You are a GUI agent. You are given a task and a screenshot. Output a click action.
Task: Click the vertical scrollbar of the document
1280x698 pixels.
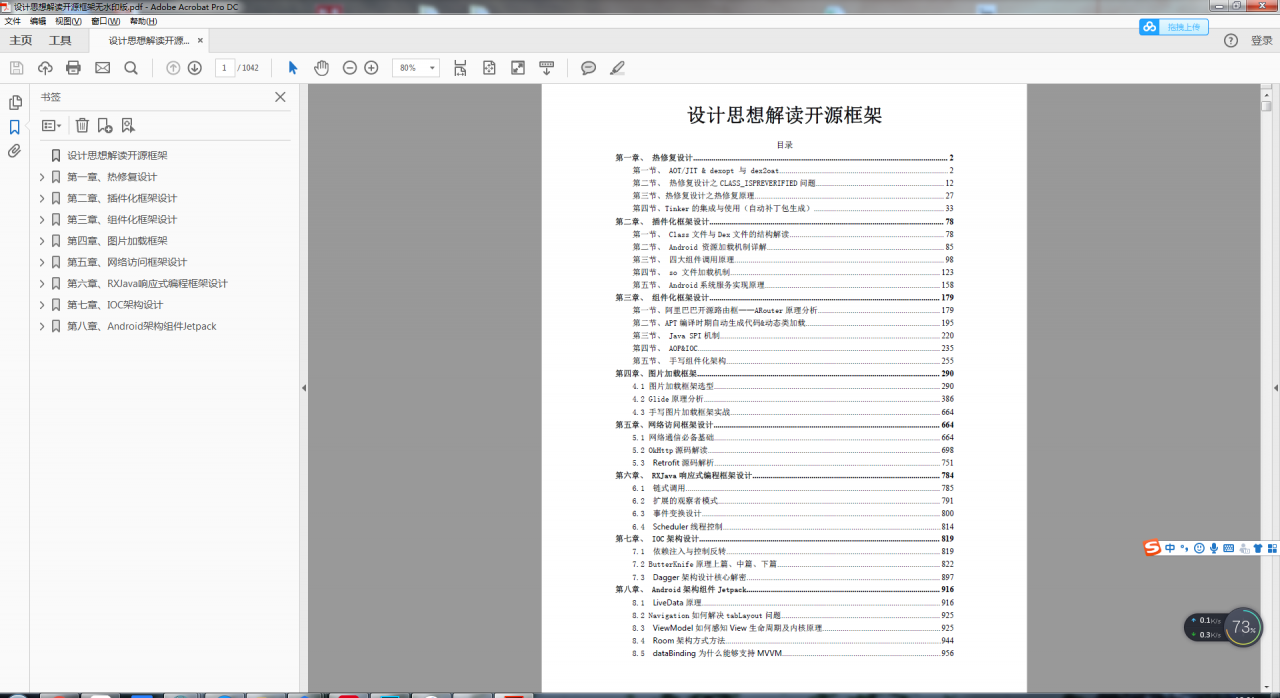[1266, 390]
